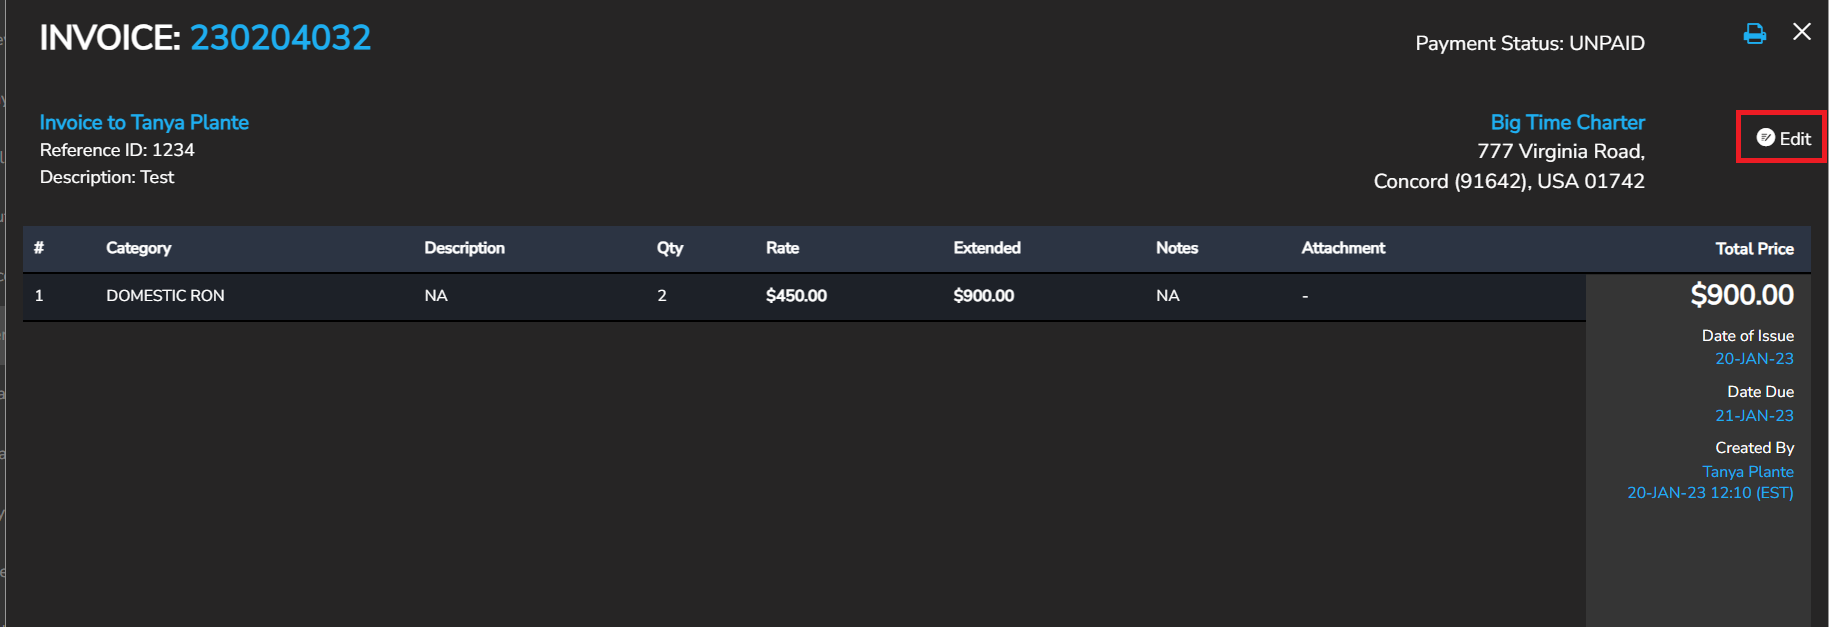
Task: Select the DOMESTIC RON line item
Action: coord(165,296)
